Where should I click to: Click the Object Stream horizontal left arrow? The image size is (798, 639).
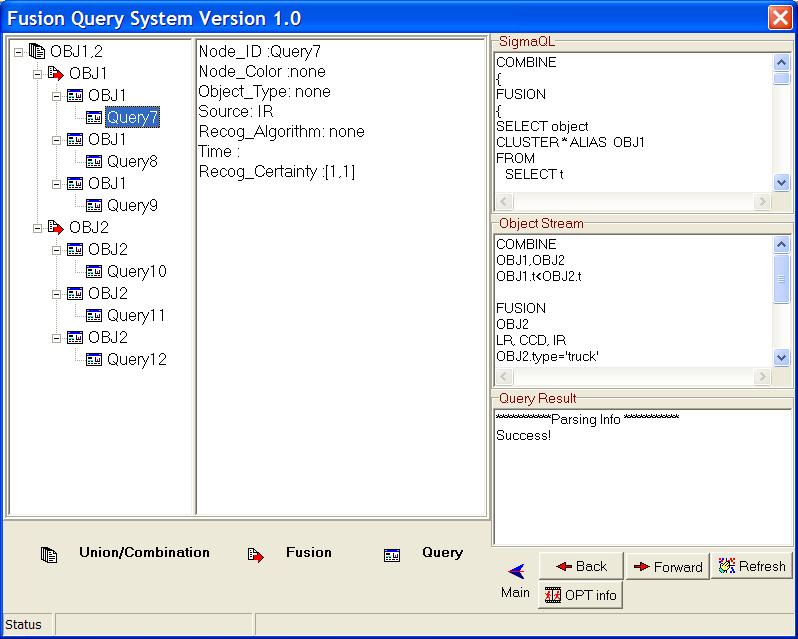tap(504, 376)
